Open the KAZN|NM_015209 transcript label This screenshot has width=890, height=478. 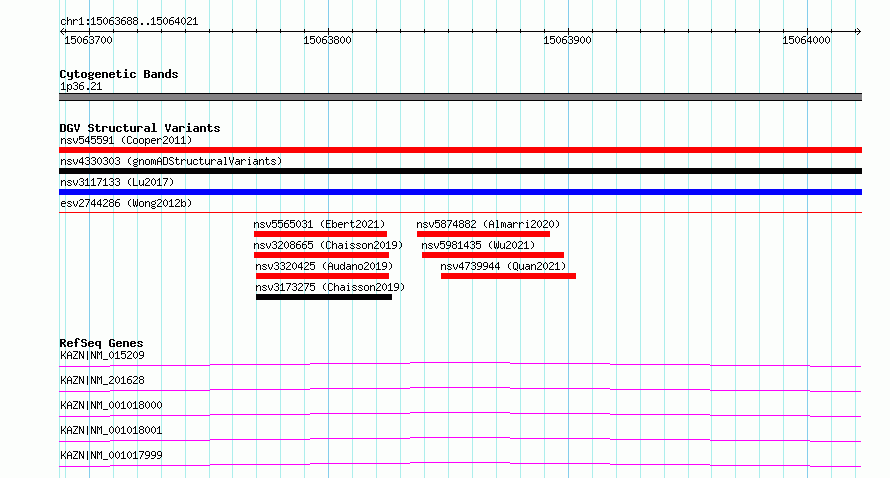click(x=102, y=355)
